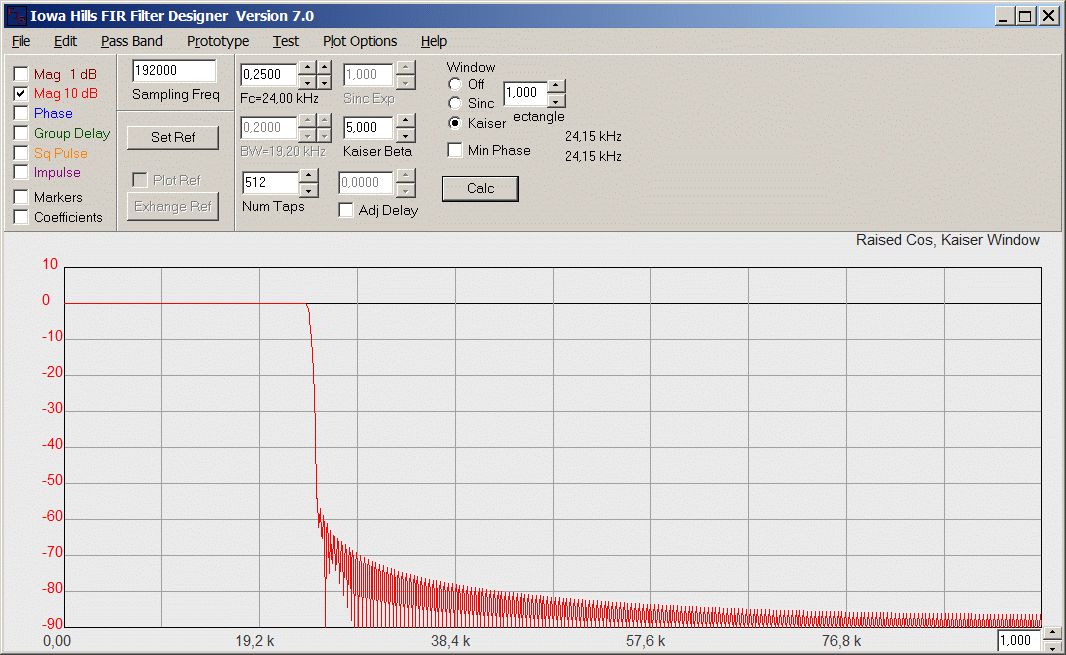Click the up arrow of the plot scale spinner
This screenshot has width=1066, height=655.
click(x=1051, y=633)
